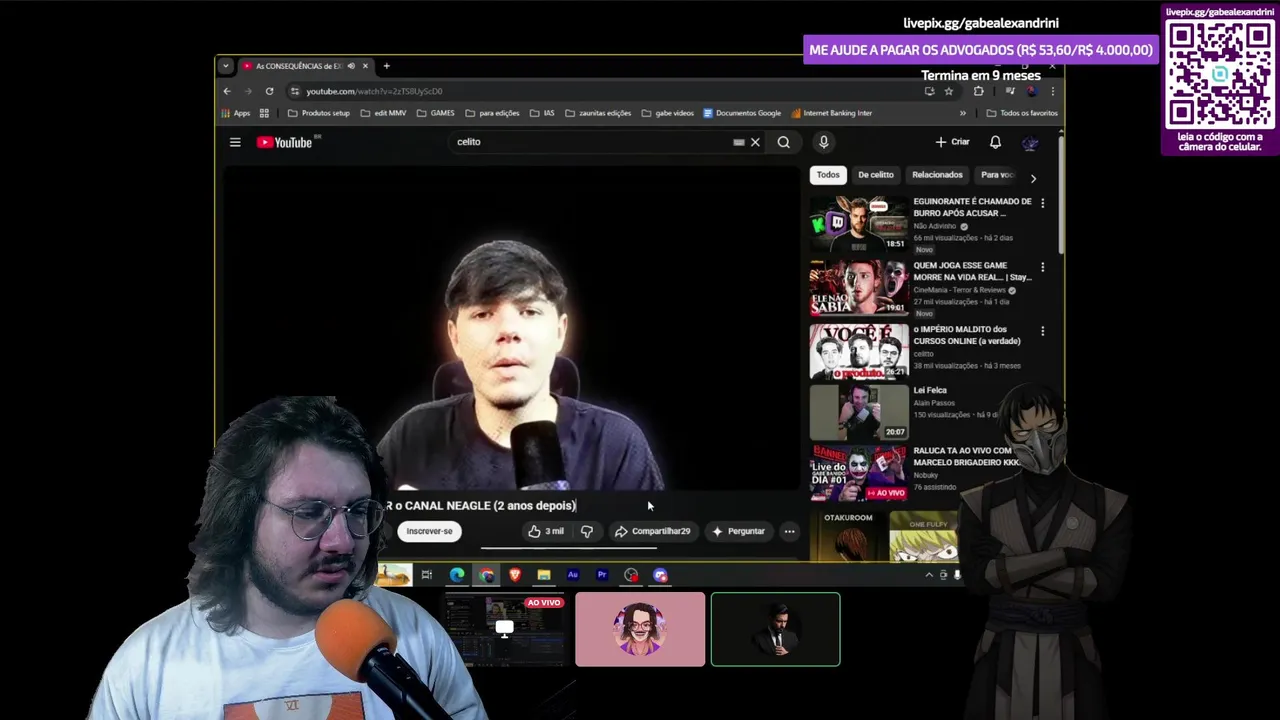Open the YouTube account avatar menu
This screenshot has width=1280, height=720.
click(1030, 142)
